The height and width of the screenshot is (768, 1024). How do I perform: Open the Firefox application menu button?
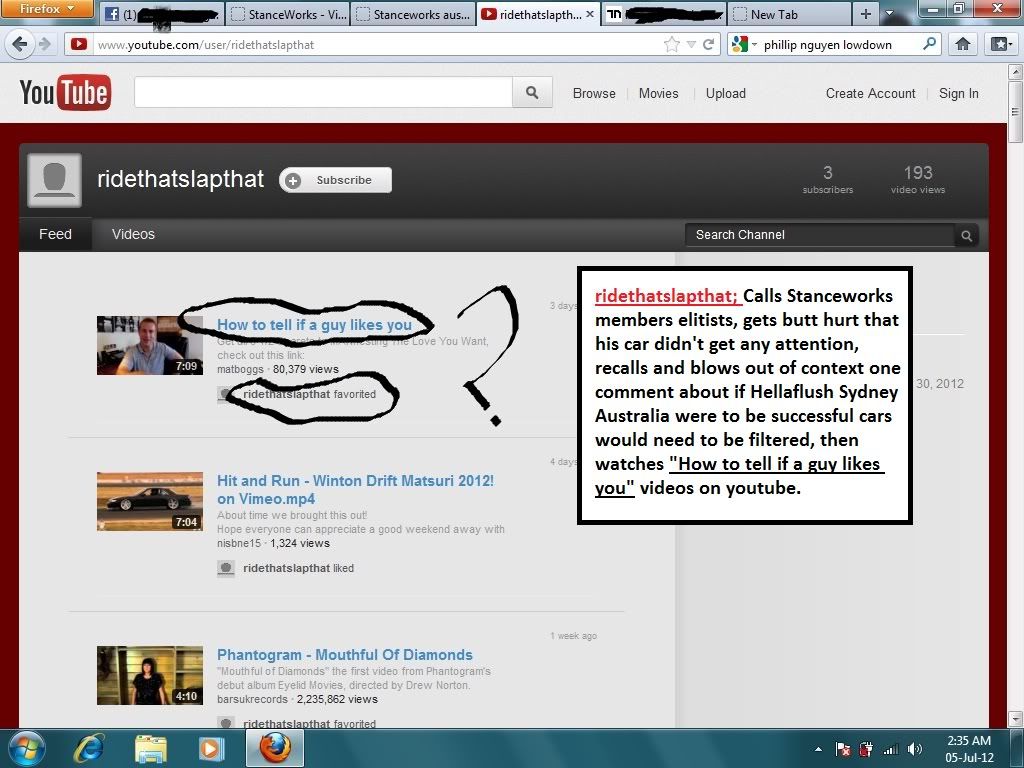click(47, 8)
